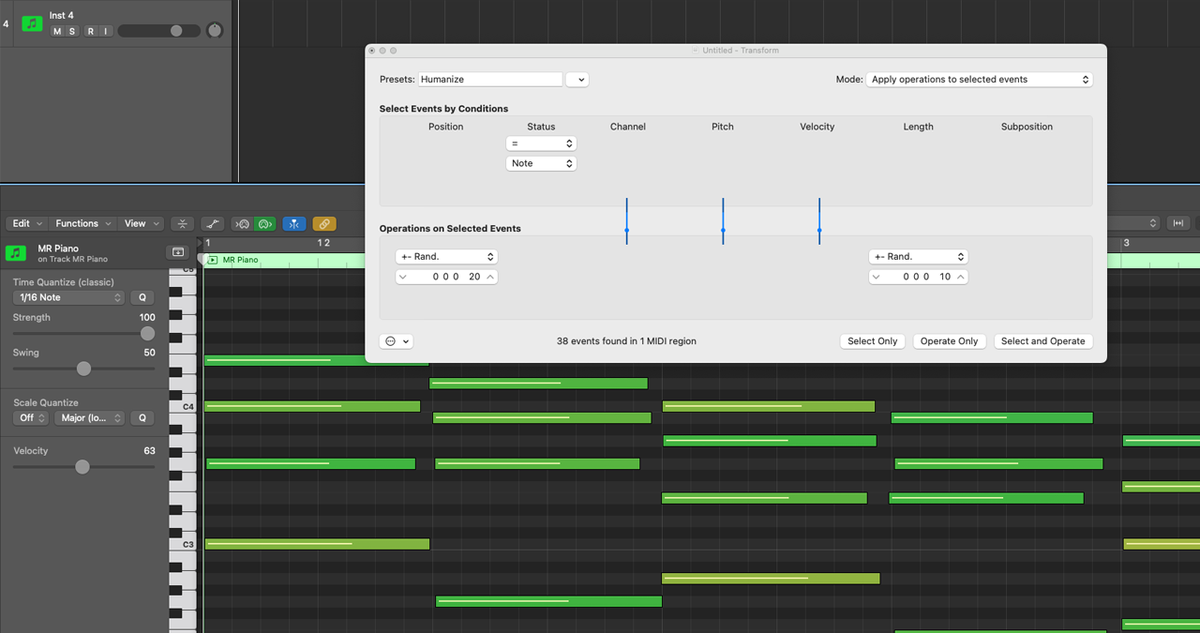Click the green music note icon beside MR Piano
Screen dimensions: 1200x633
pyautogui.click(x=16, y=253)
